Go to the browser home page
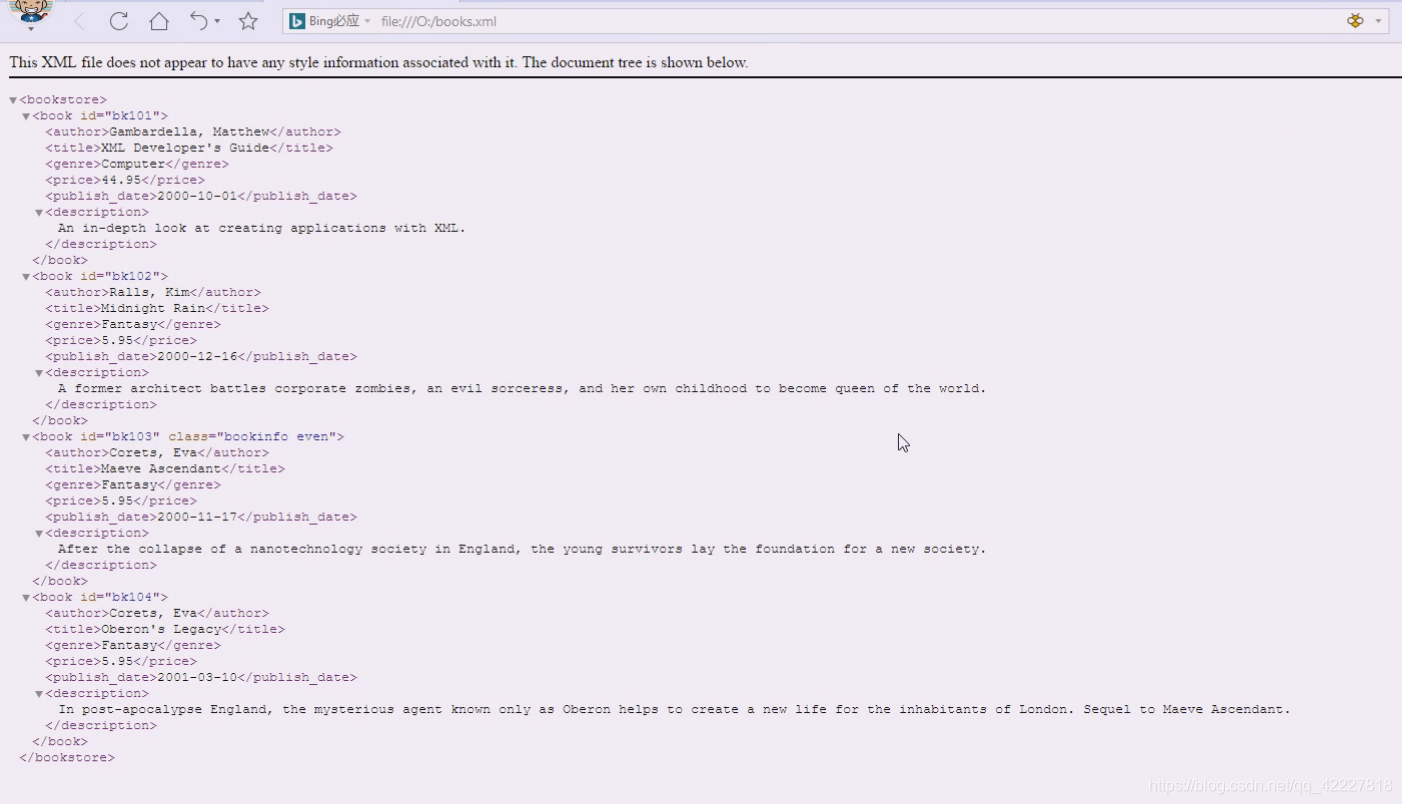Image resolution: width=1402 pixels, height=804 pixels. click(159, 21)
